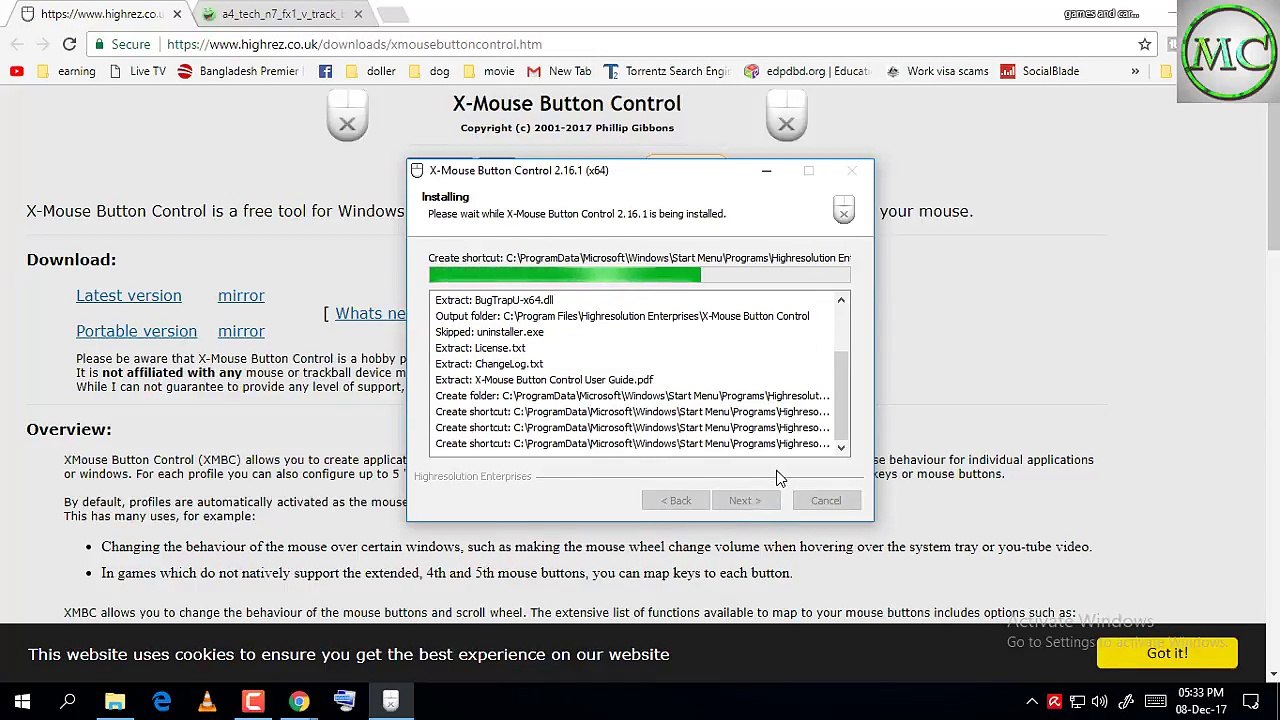Minimize the X-Mouse Button Control installer
1280x720 pixels.
point(766,171)
